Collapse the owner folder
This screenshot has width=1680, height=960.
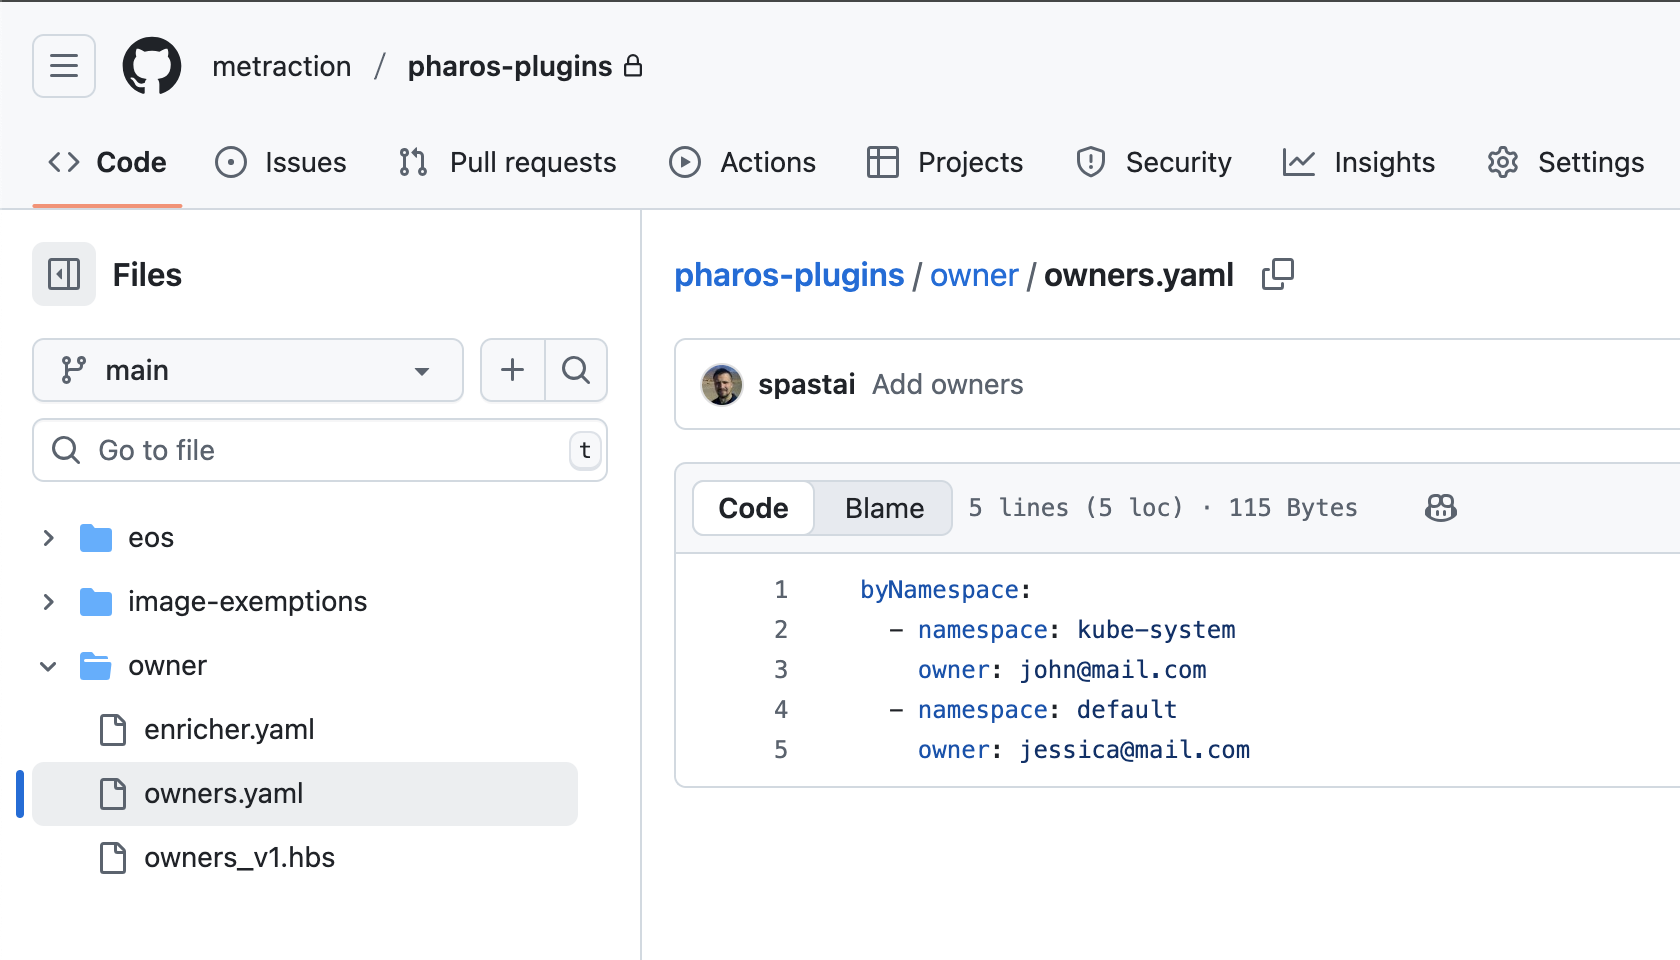pyautogui.click(x=48, y=666)
